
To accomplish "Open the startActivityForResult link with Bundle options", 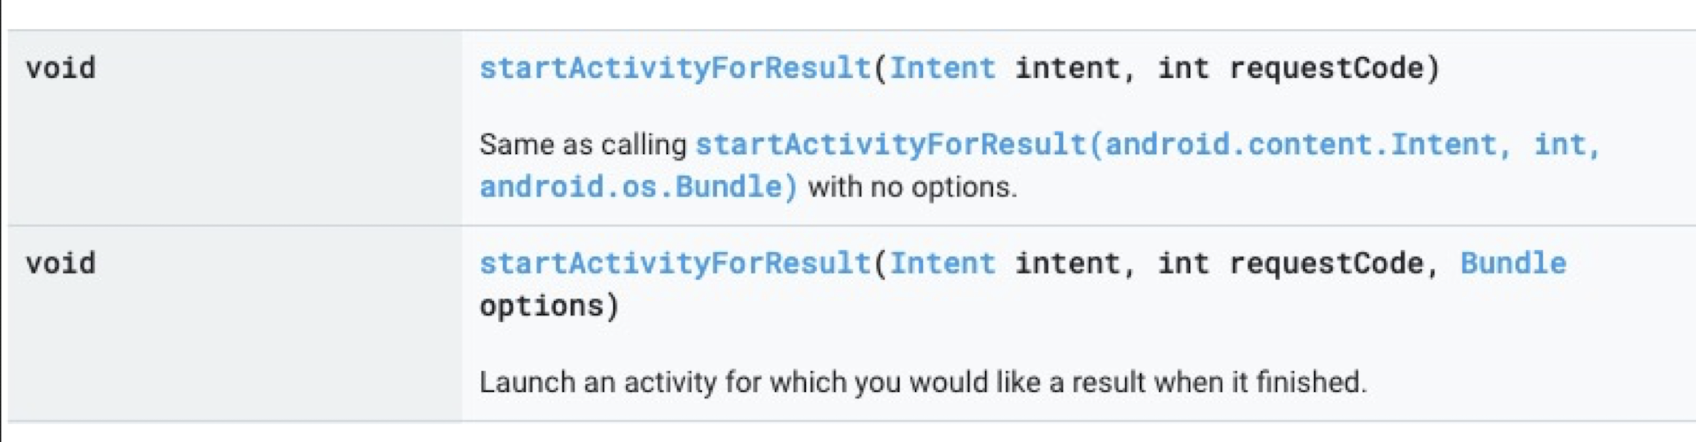I will pos(675,263).
